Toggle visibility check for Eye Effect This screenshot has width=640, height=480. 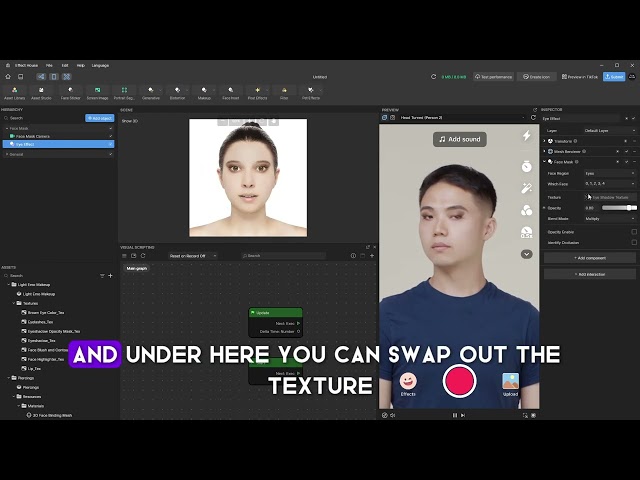[x=111, y=144]
